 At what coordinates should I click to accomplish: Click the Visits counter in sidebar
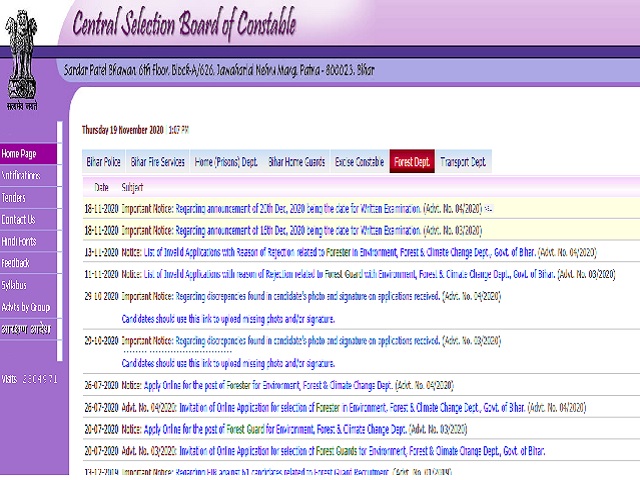[29, 379]
